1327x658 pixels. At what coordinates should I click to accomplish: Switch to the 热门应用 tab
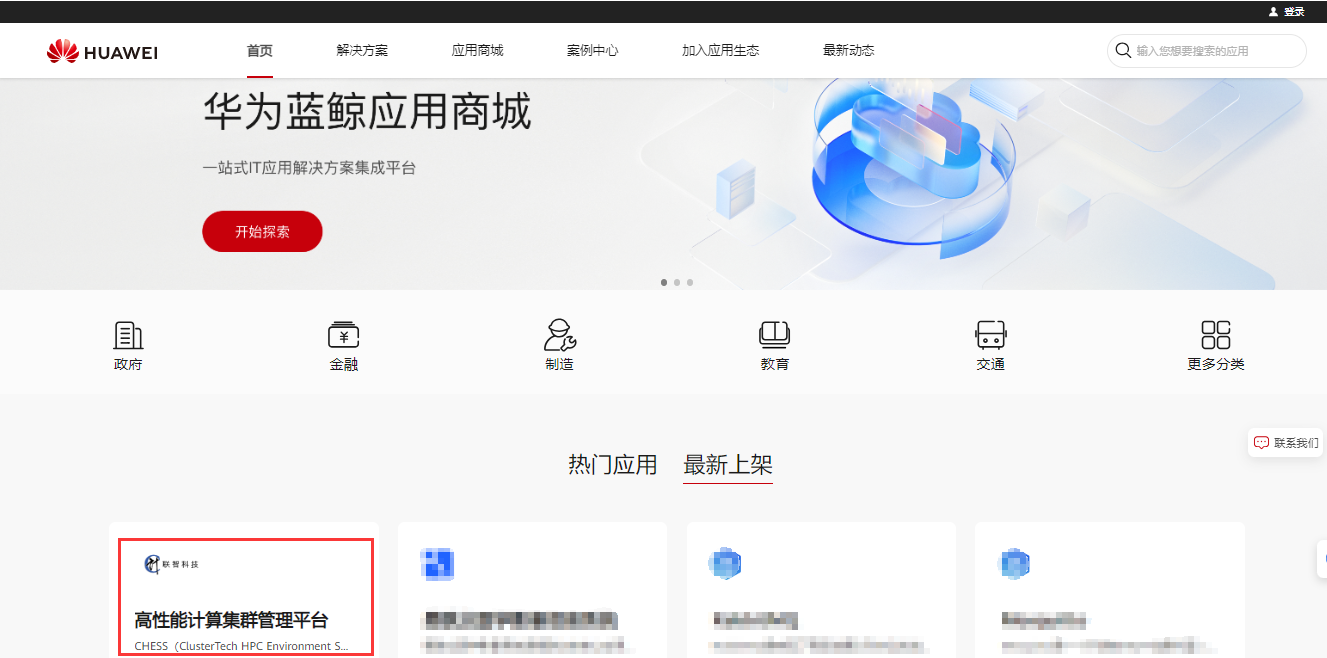click(612, 465)
